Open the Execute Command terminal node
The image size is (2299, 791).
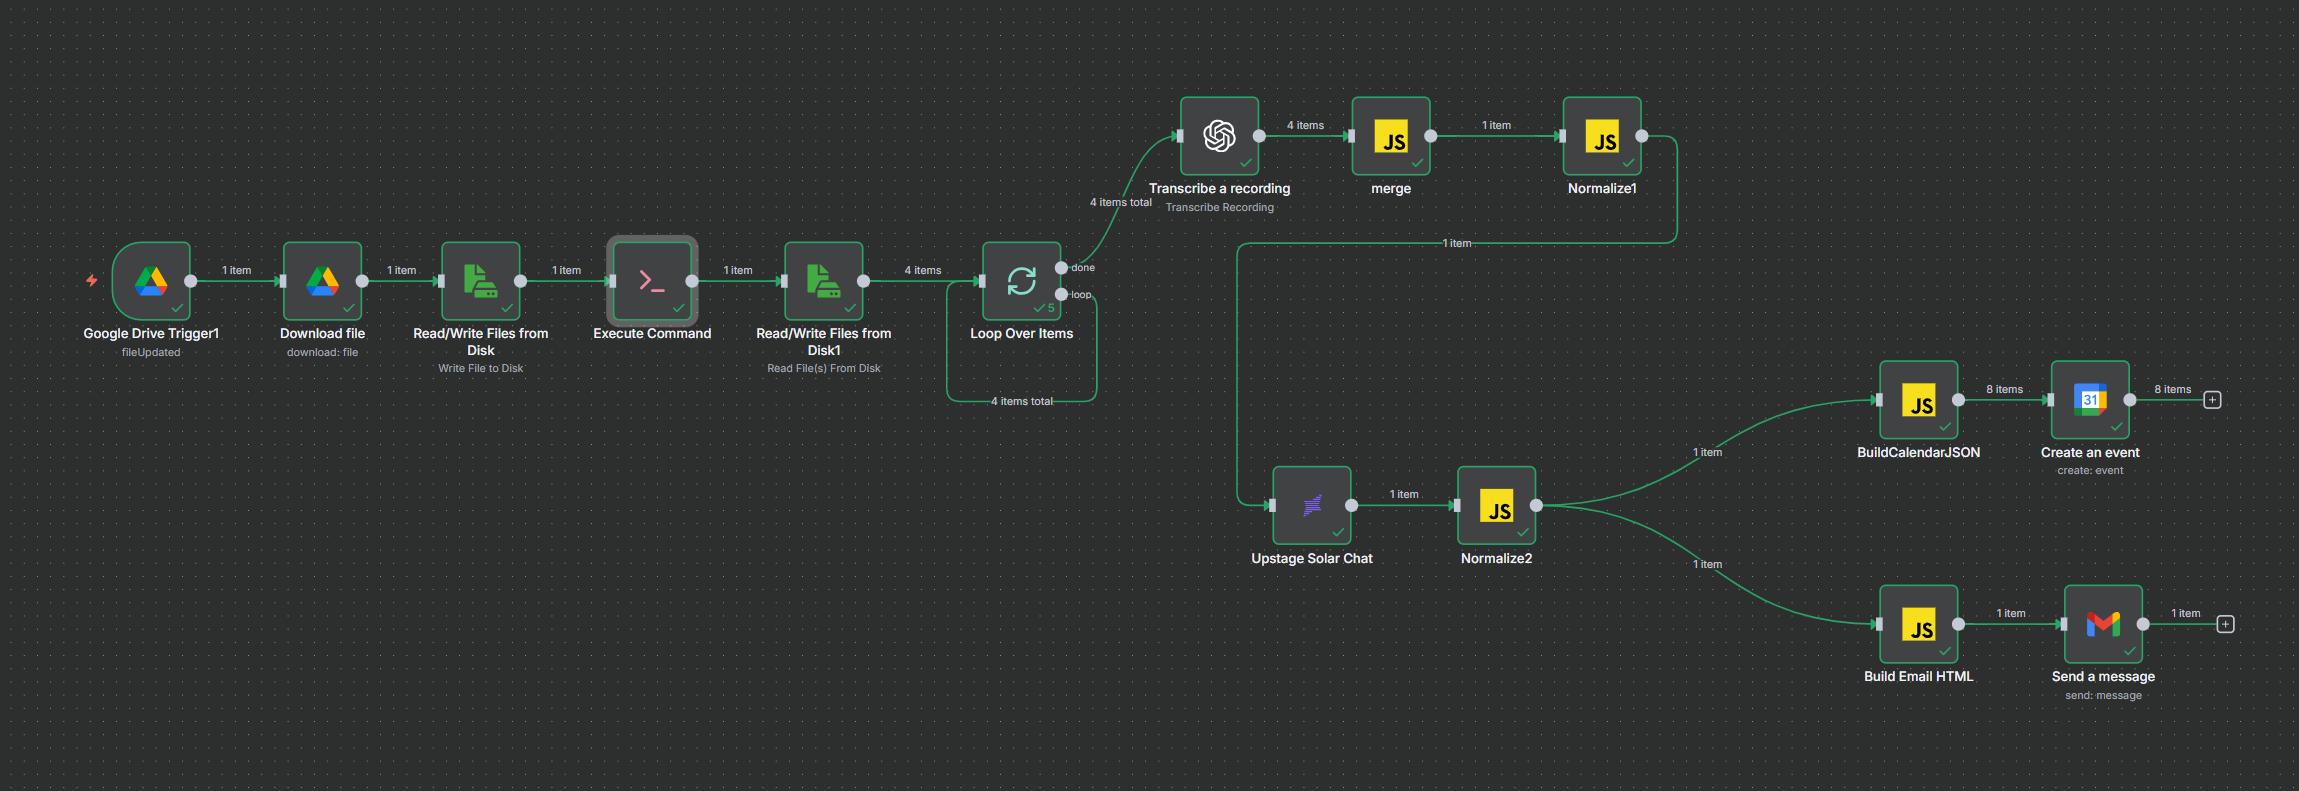click(652, 281)
